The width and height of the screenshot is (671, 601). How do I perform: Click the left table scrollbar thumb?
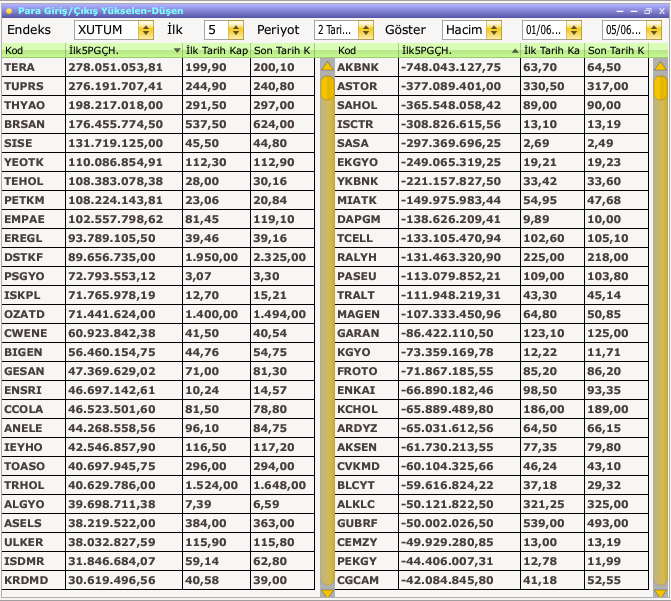327,88
